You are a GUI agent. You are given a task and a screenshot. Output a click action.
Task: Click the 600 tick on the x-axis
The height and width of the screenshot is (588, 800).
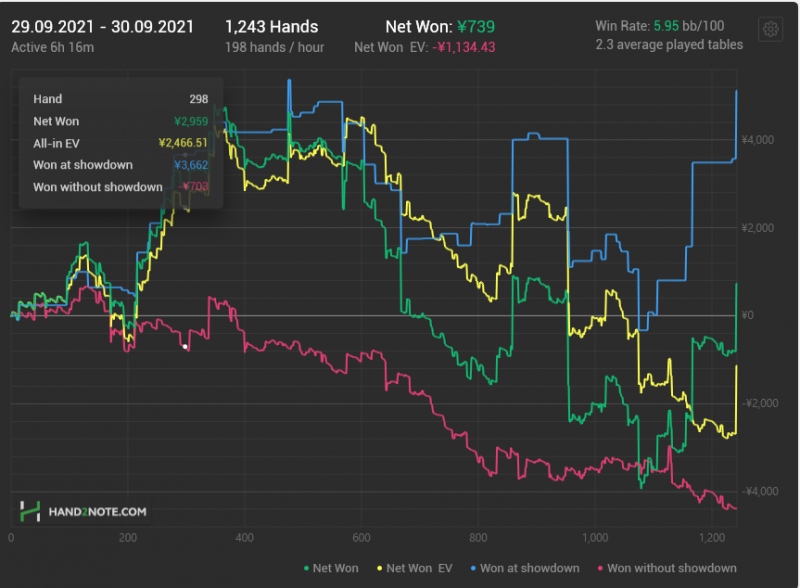361,537
